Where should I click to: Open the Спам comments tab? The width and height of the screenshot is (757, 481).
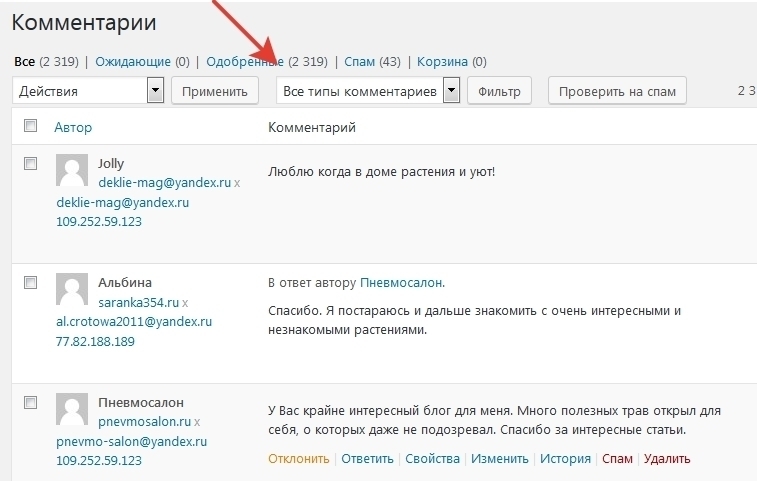[x=359, y=61]
